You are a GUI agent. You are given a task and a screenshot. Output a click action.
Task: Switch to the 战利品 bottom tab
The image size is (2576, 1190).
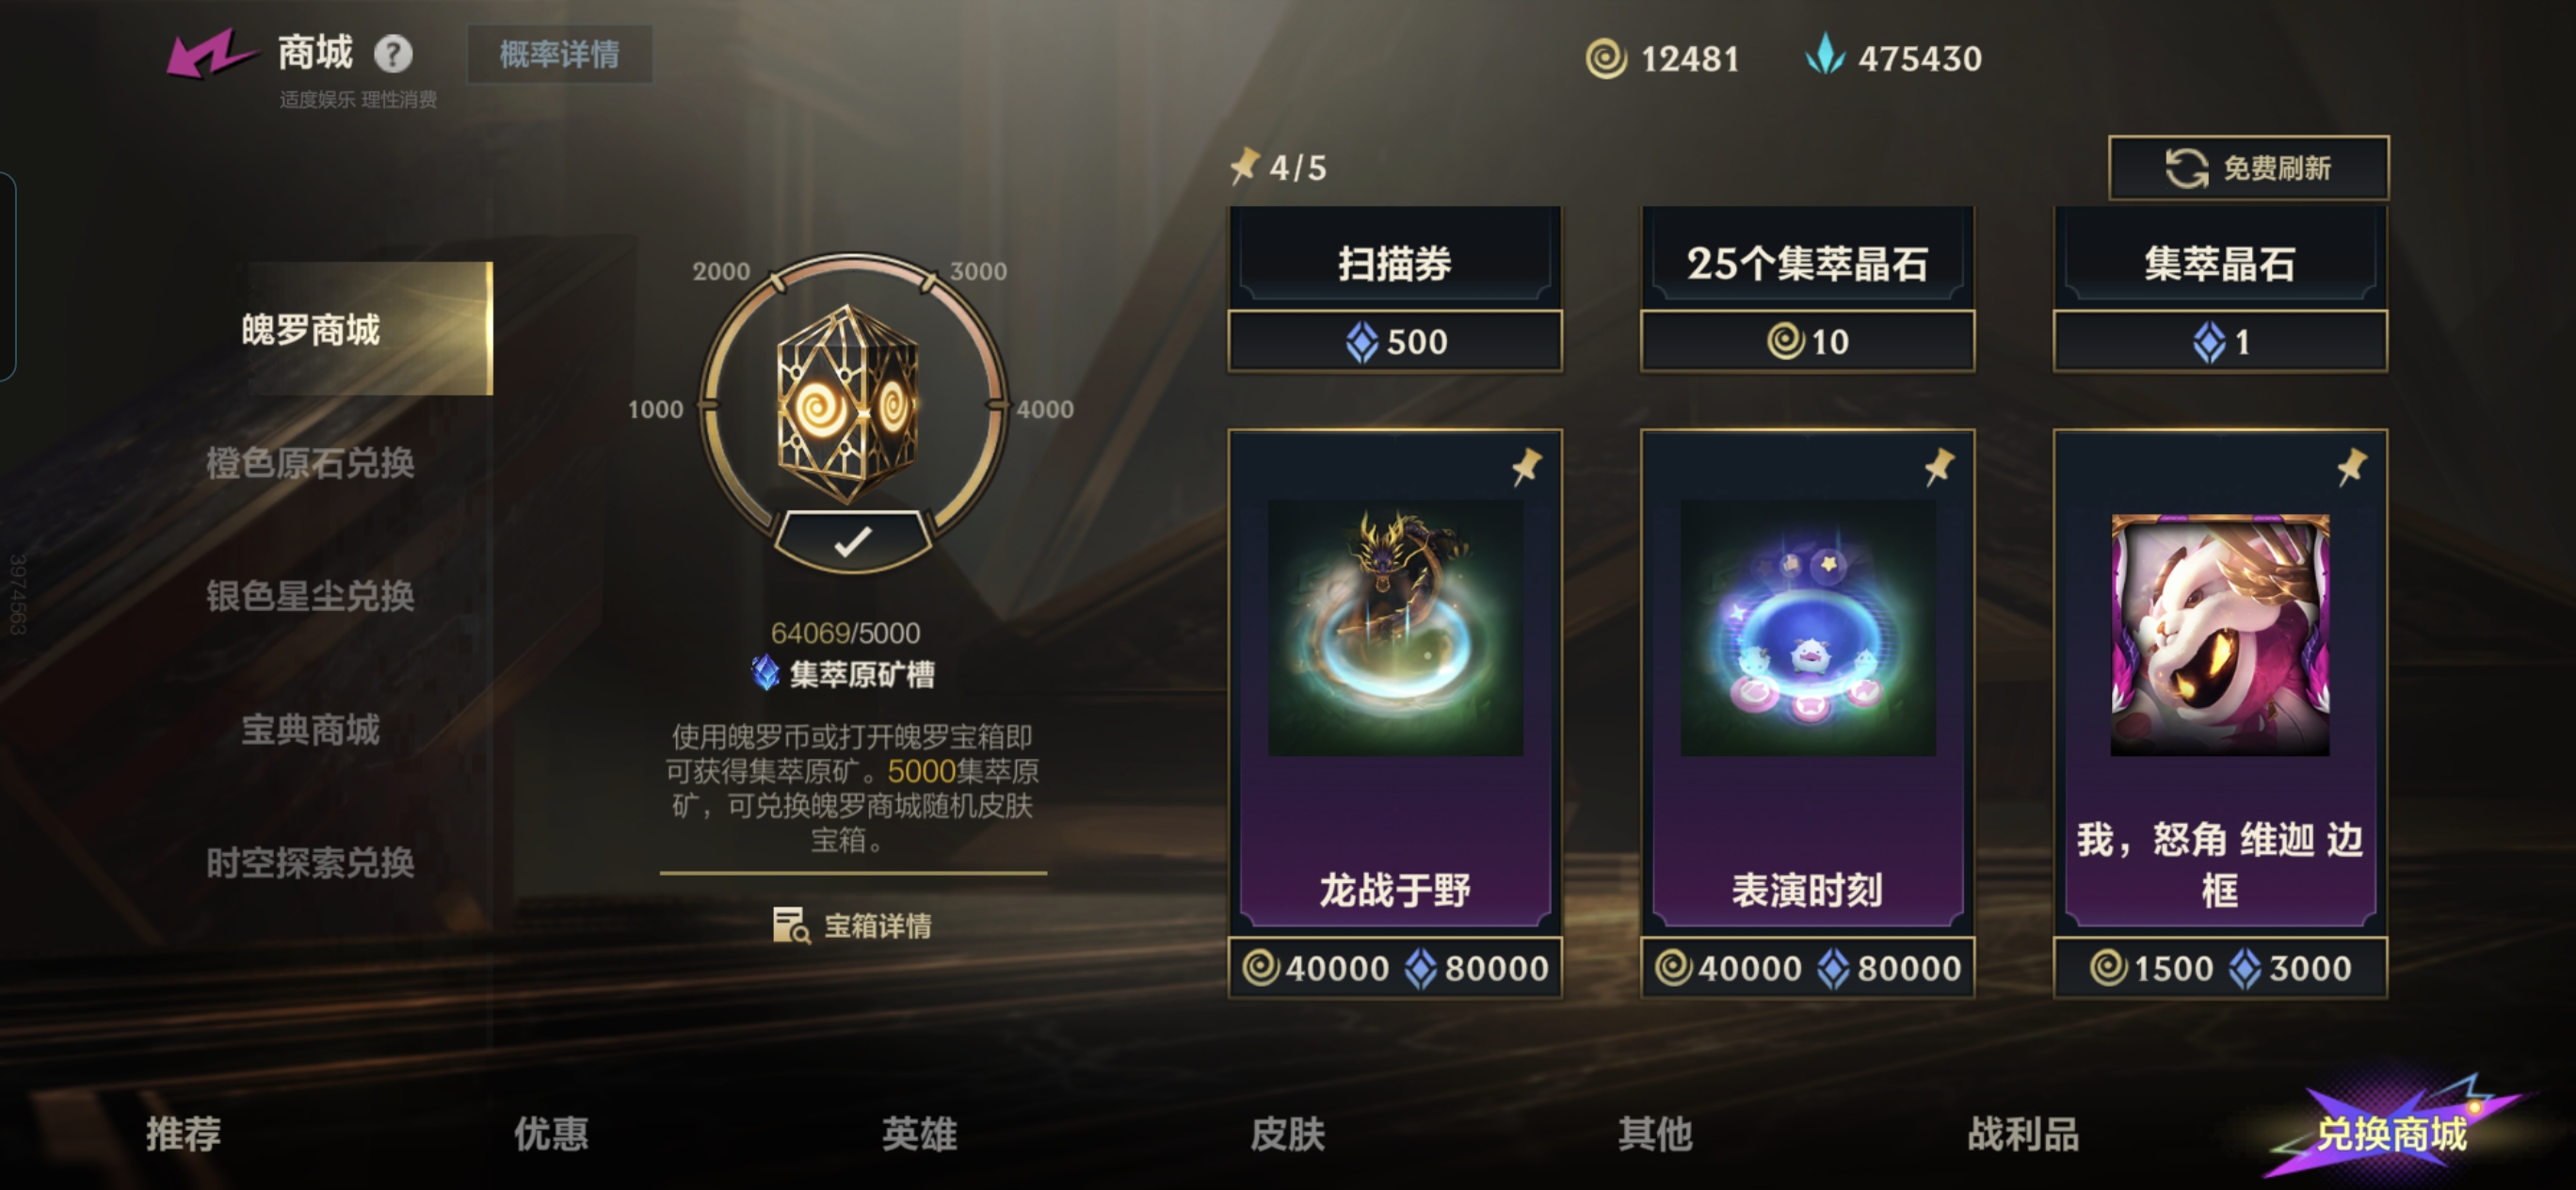pos(2023,1134)
